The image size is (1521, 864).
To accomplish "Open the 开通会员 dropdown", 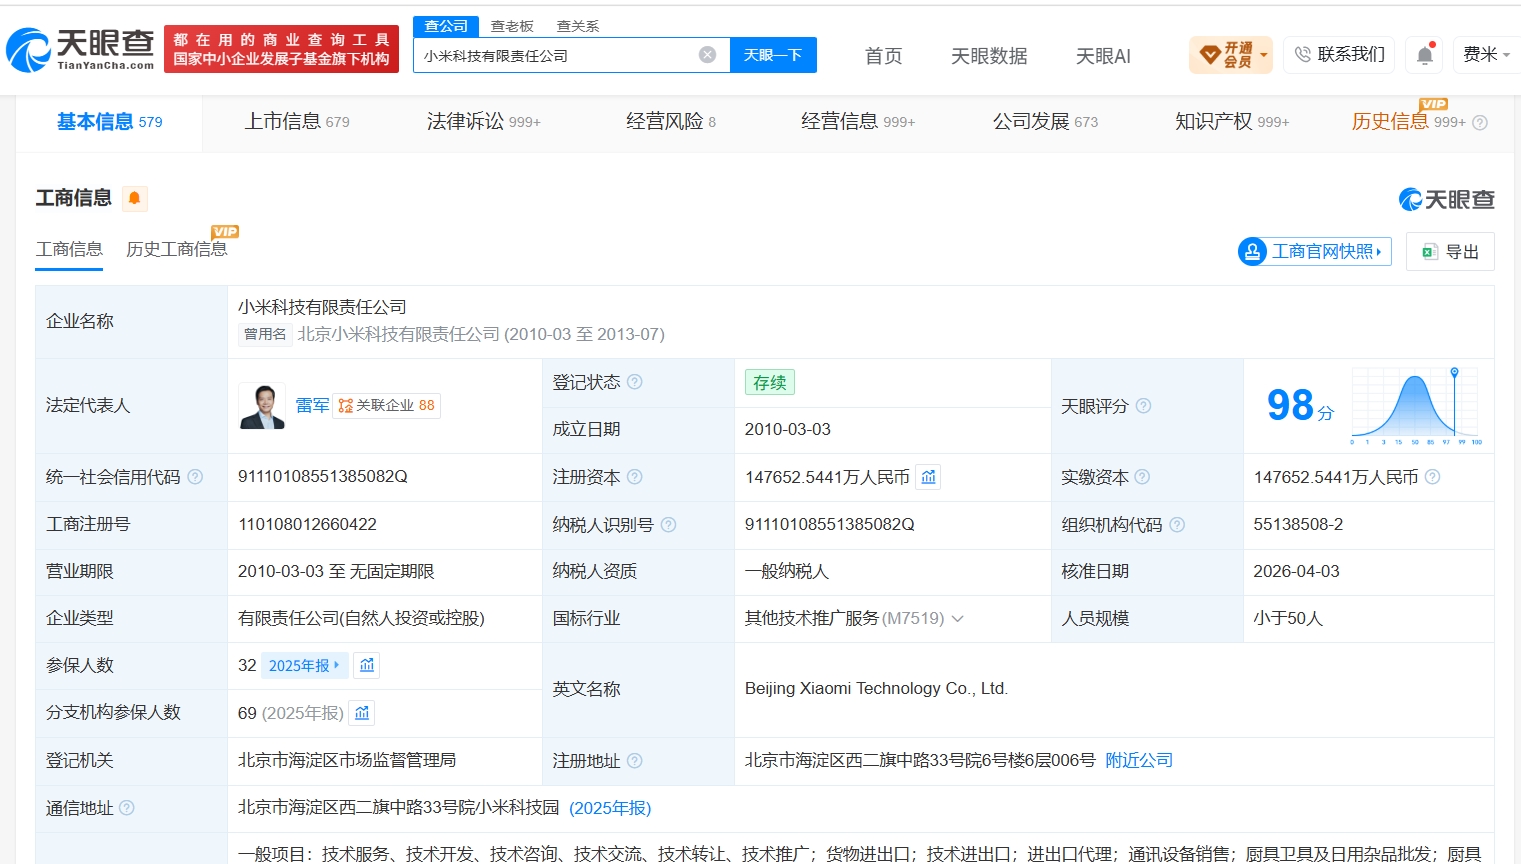I will pos(1231,55).
